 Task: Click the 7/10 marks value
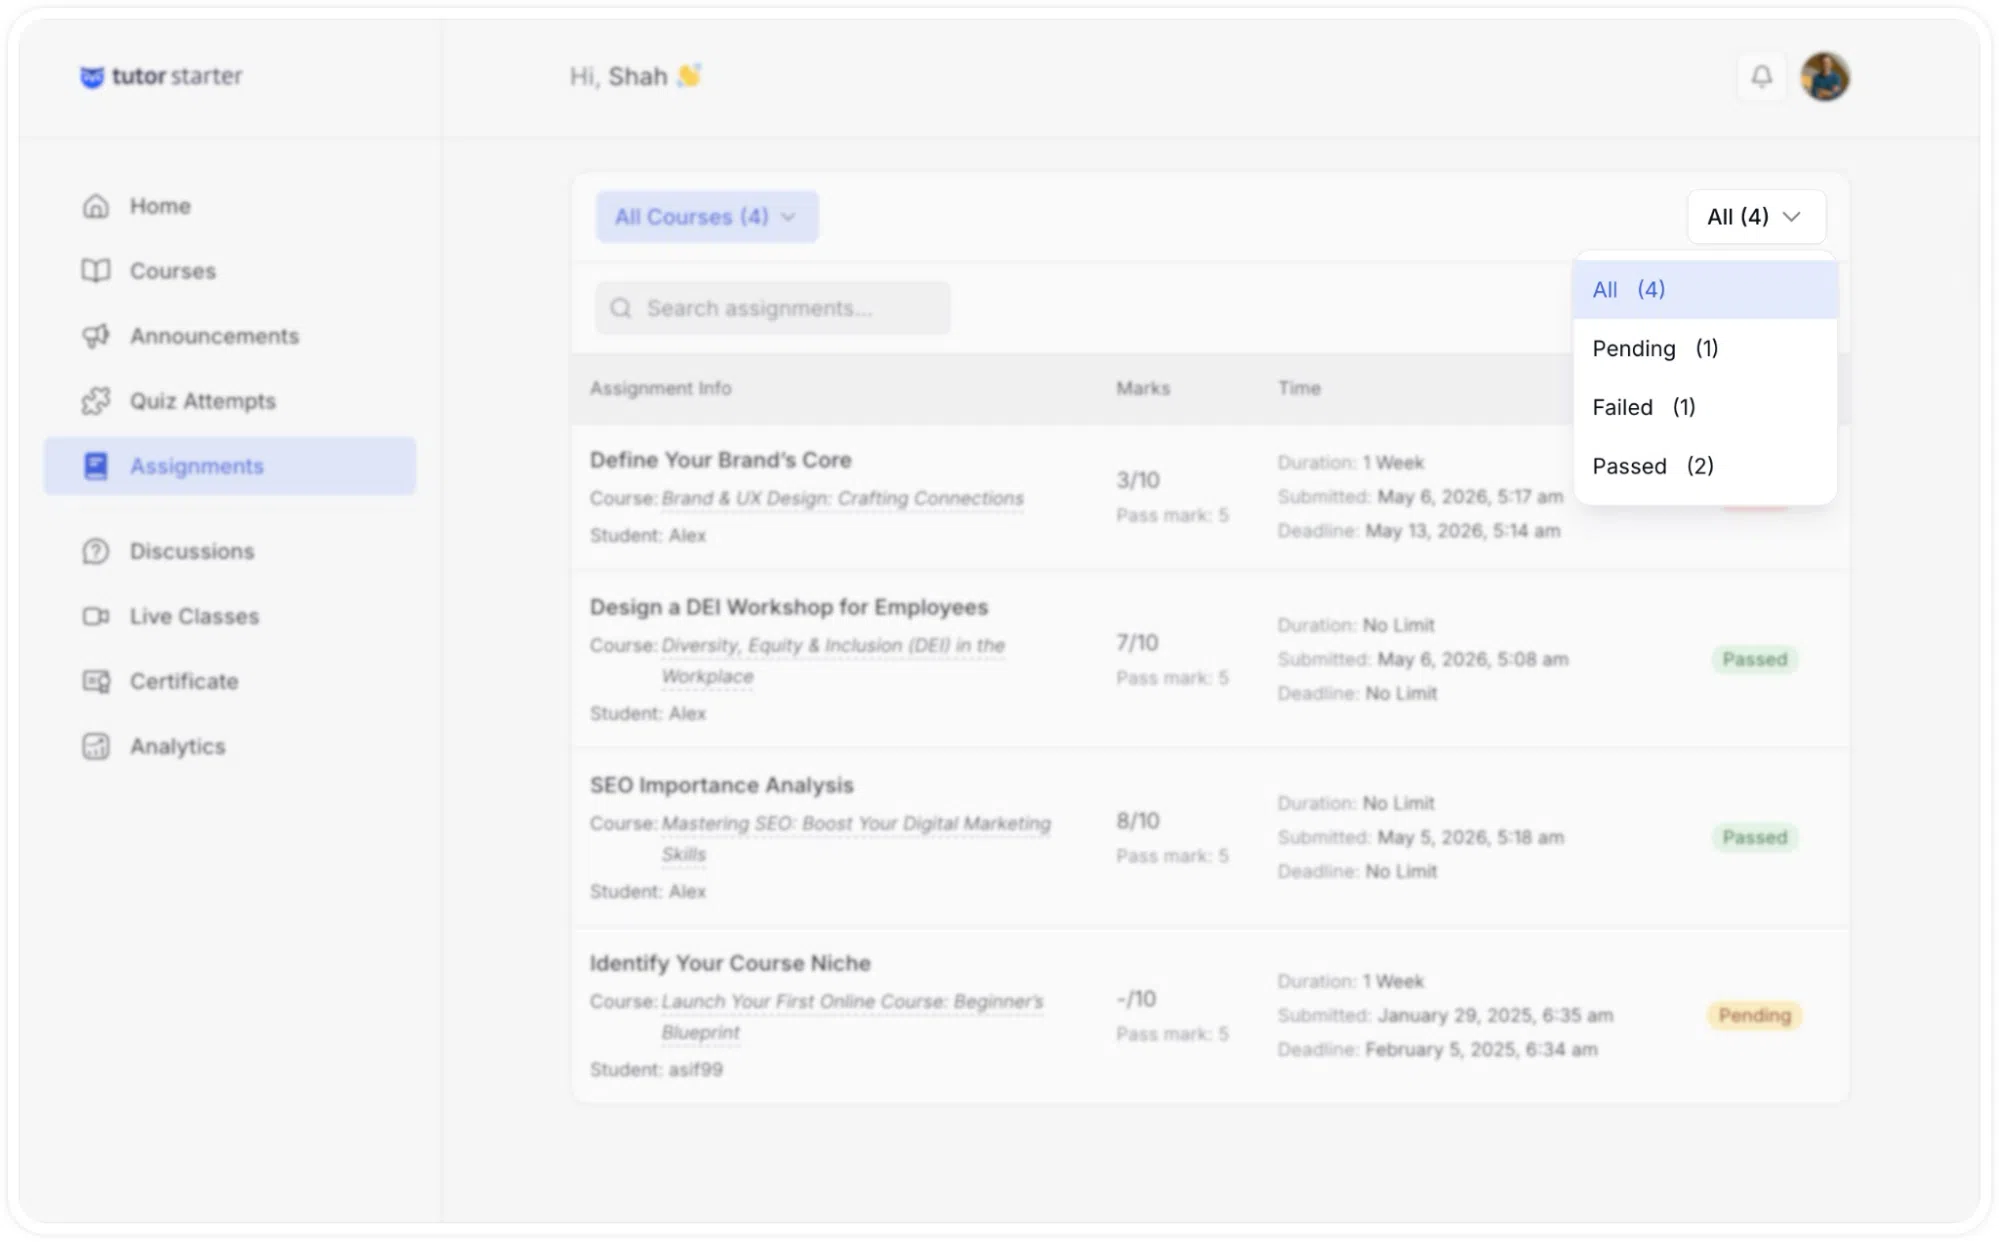[x=1138, y=642]
